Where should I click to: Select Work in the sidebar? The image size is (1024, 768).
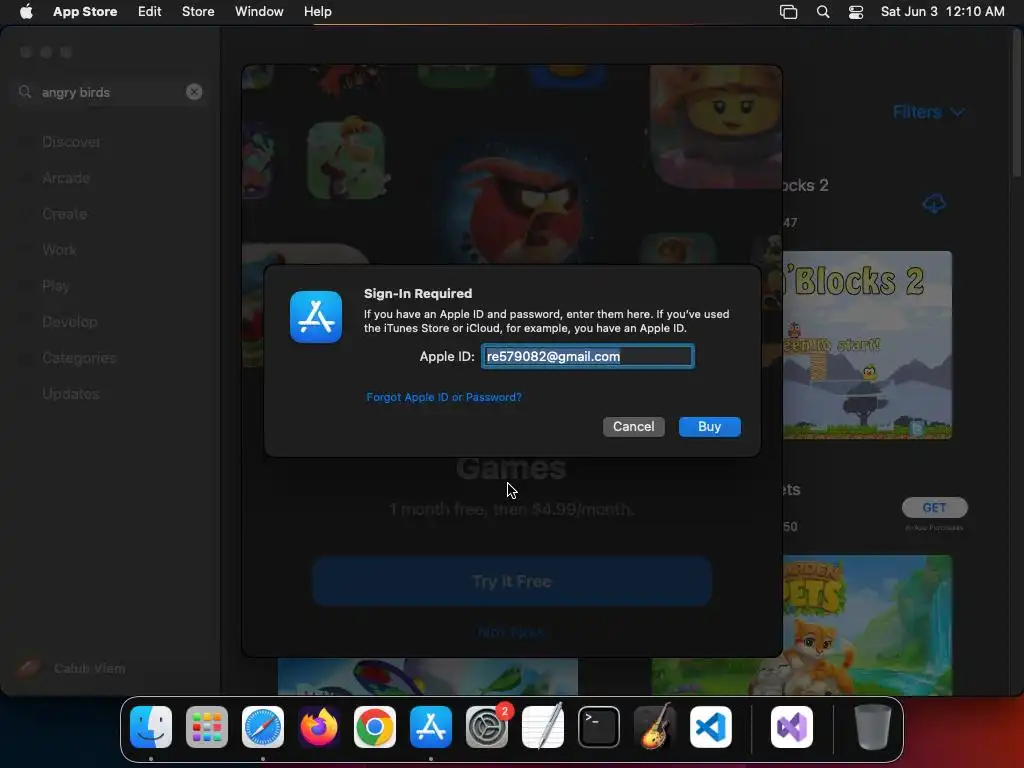tap(59, 249)
